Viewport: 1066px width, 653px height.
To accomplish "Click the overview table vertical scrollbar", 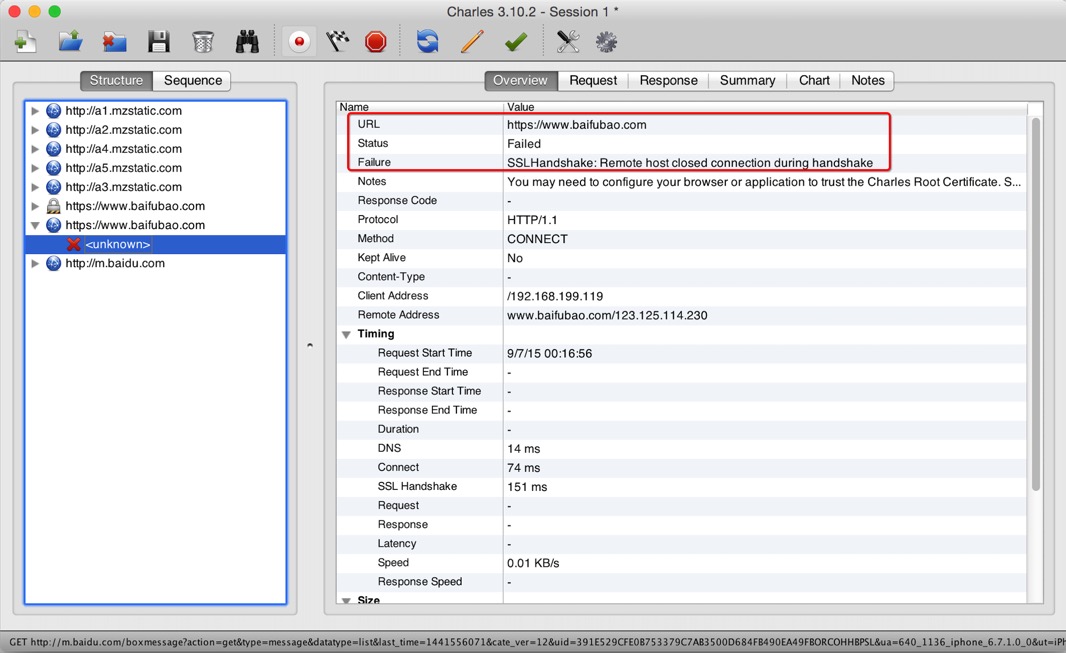I will (1035, 304).
